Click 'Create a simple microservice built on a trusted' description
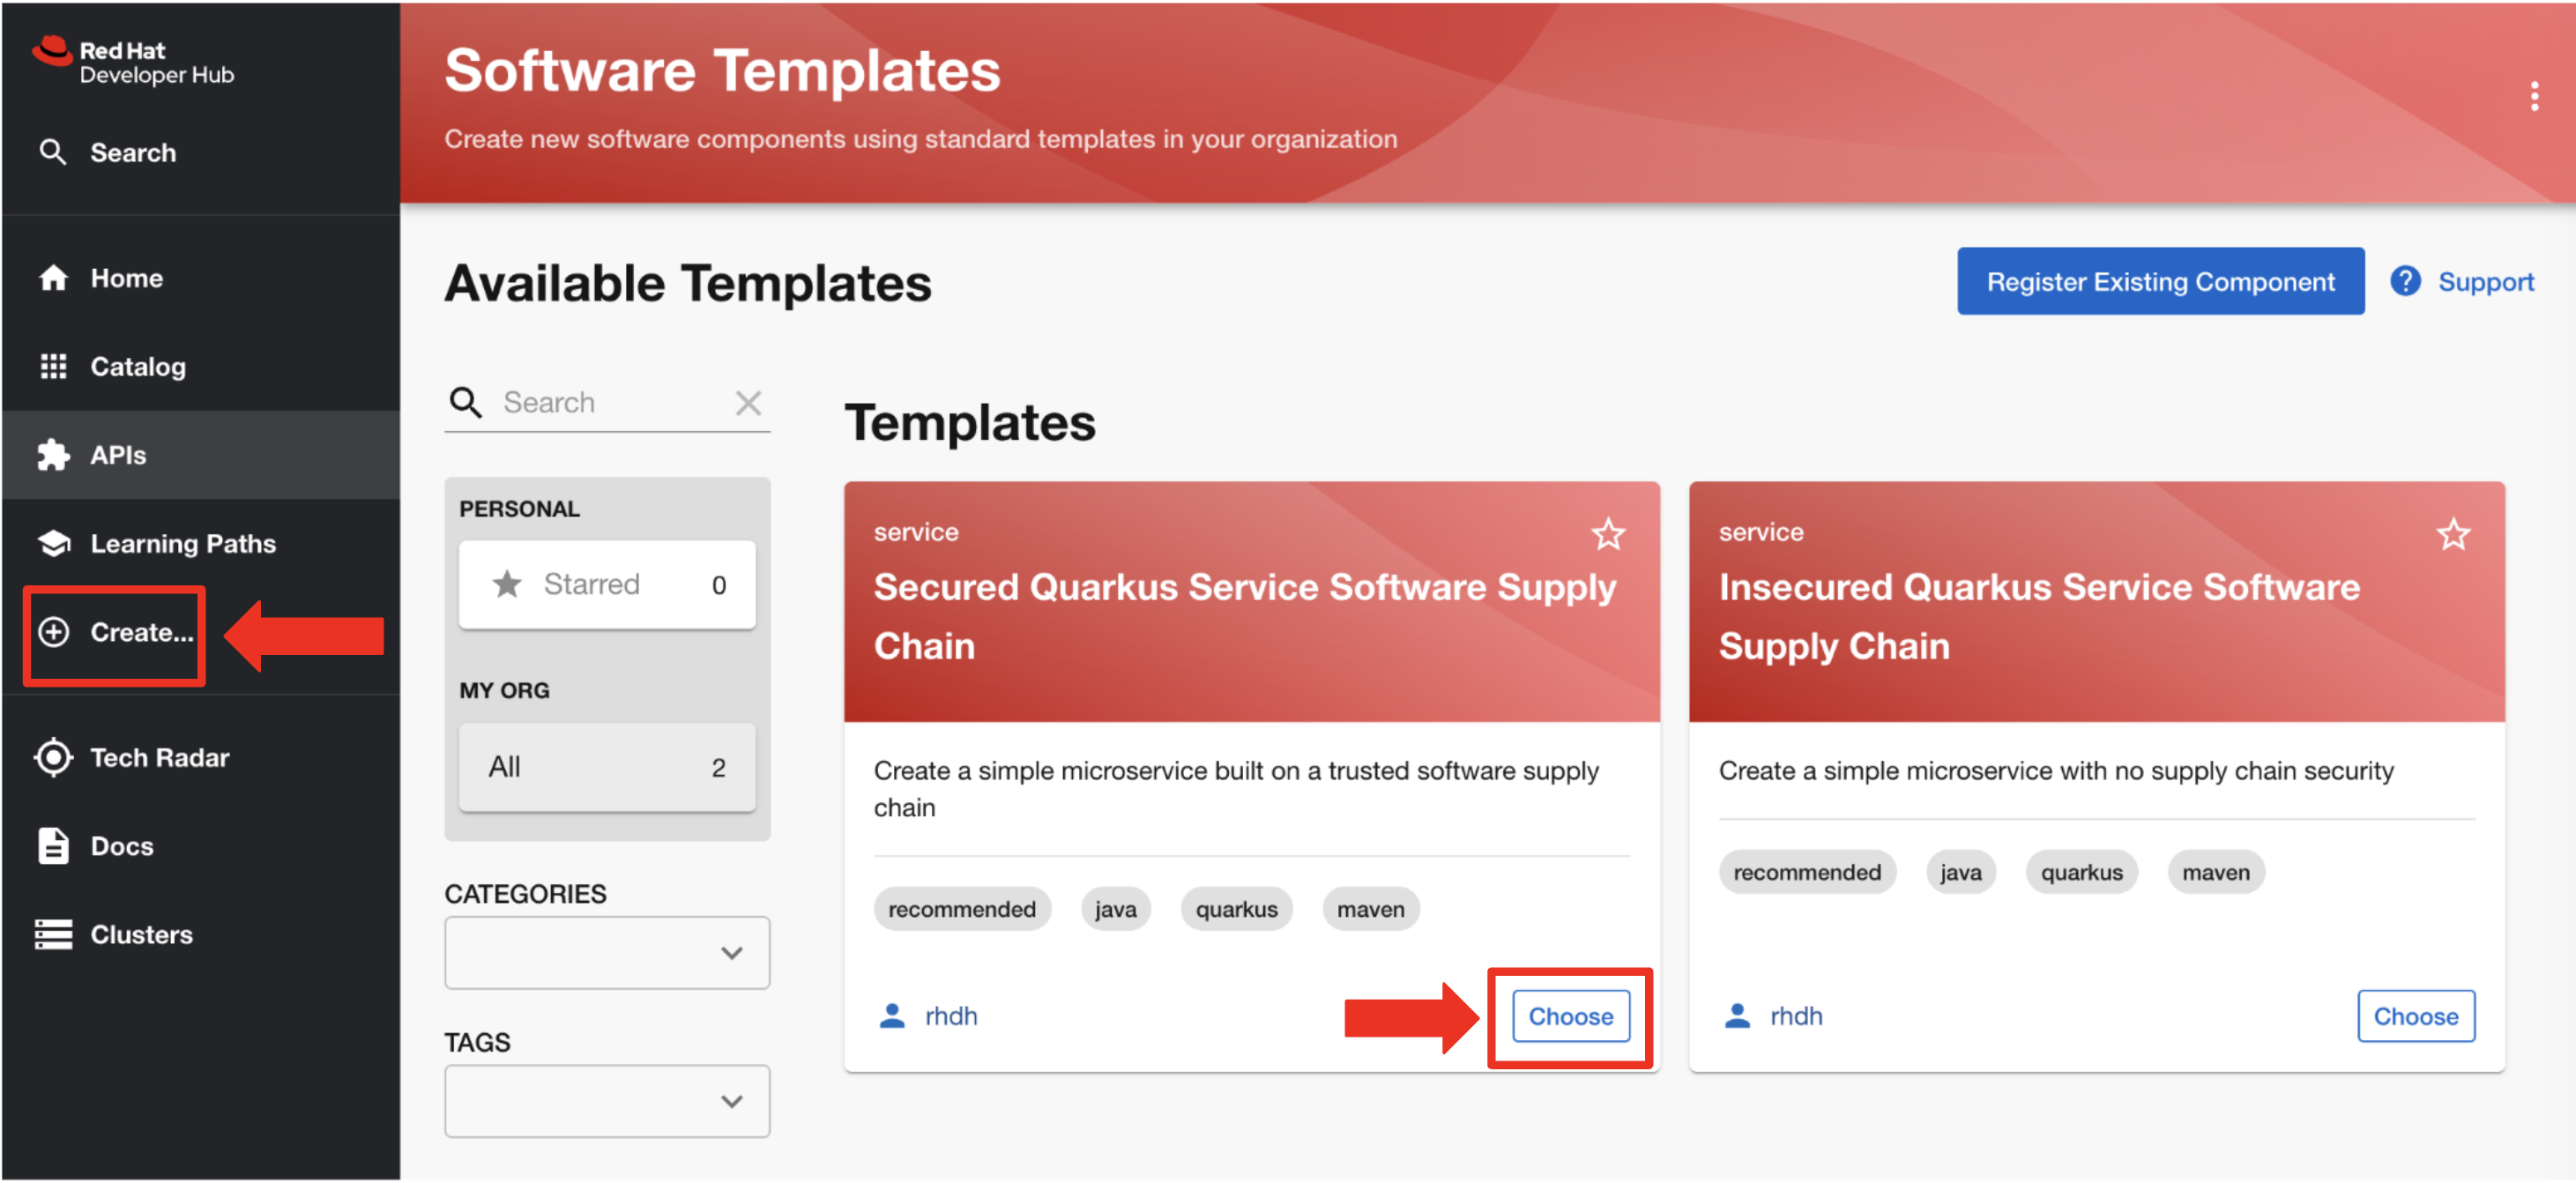The image size is (2576, 1183). (1236, 789)
